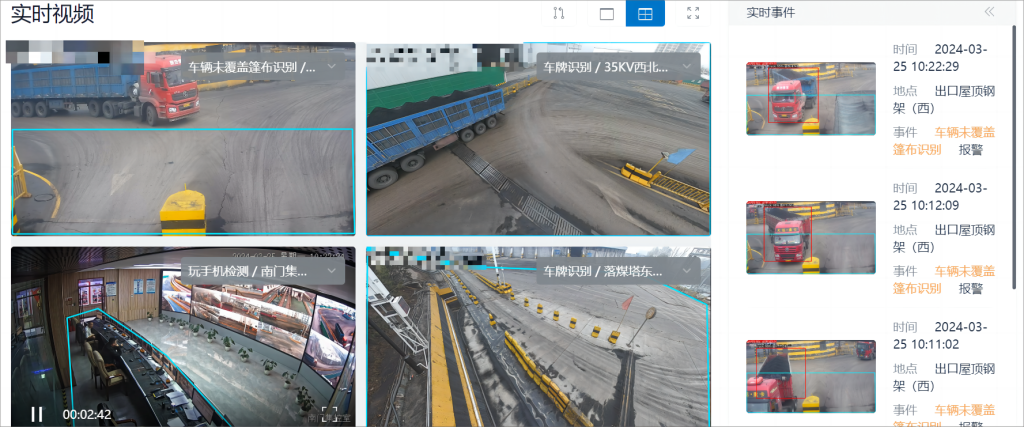Viewport: 1024px width, 427px height.
Task: Switch to single-window video layout
Action: pyautogui.click(x=606, y=13)
